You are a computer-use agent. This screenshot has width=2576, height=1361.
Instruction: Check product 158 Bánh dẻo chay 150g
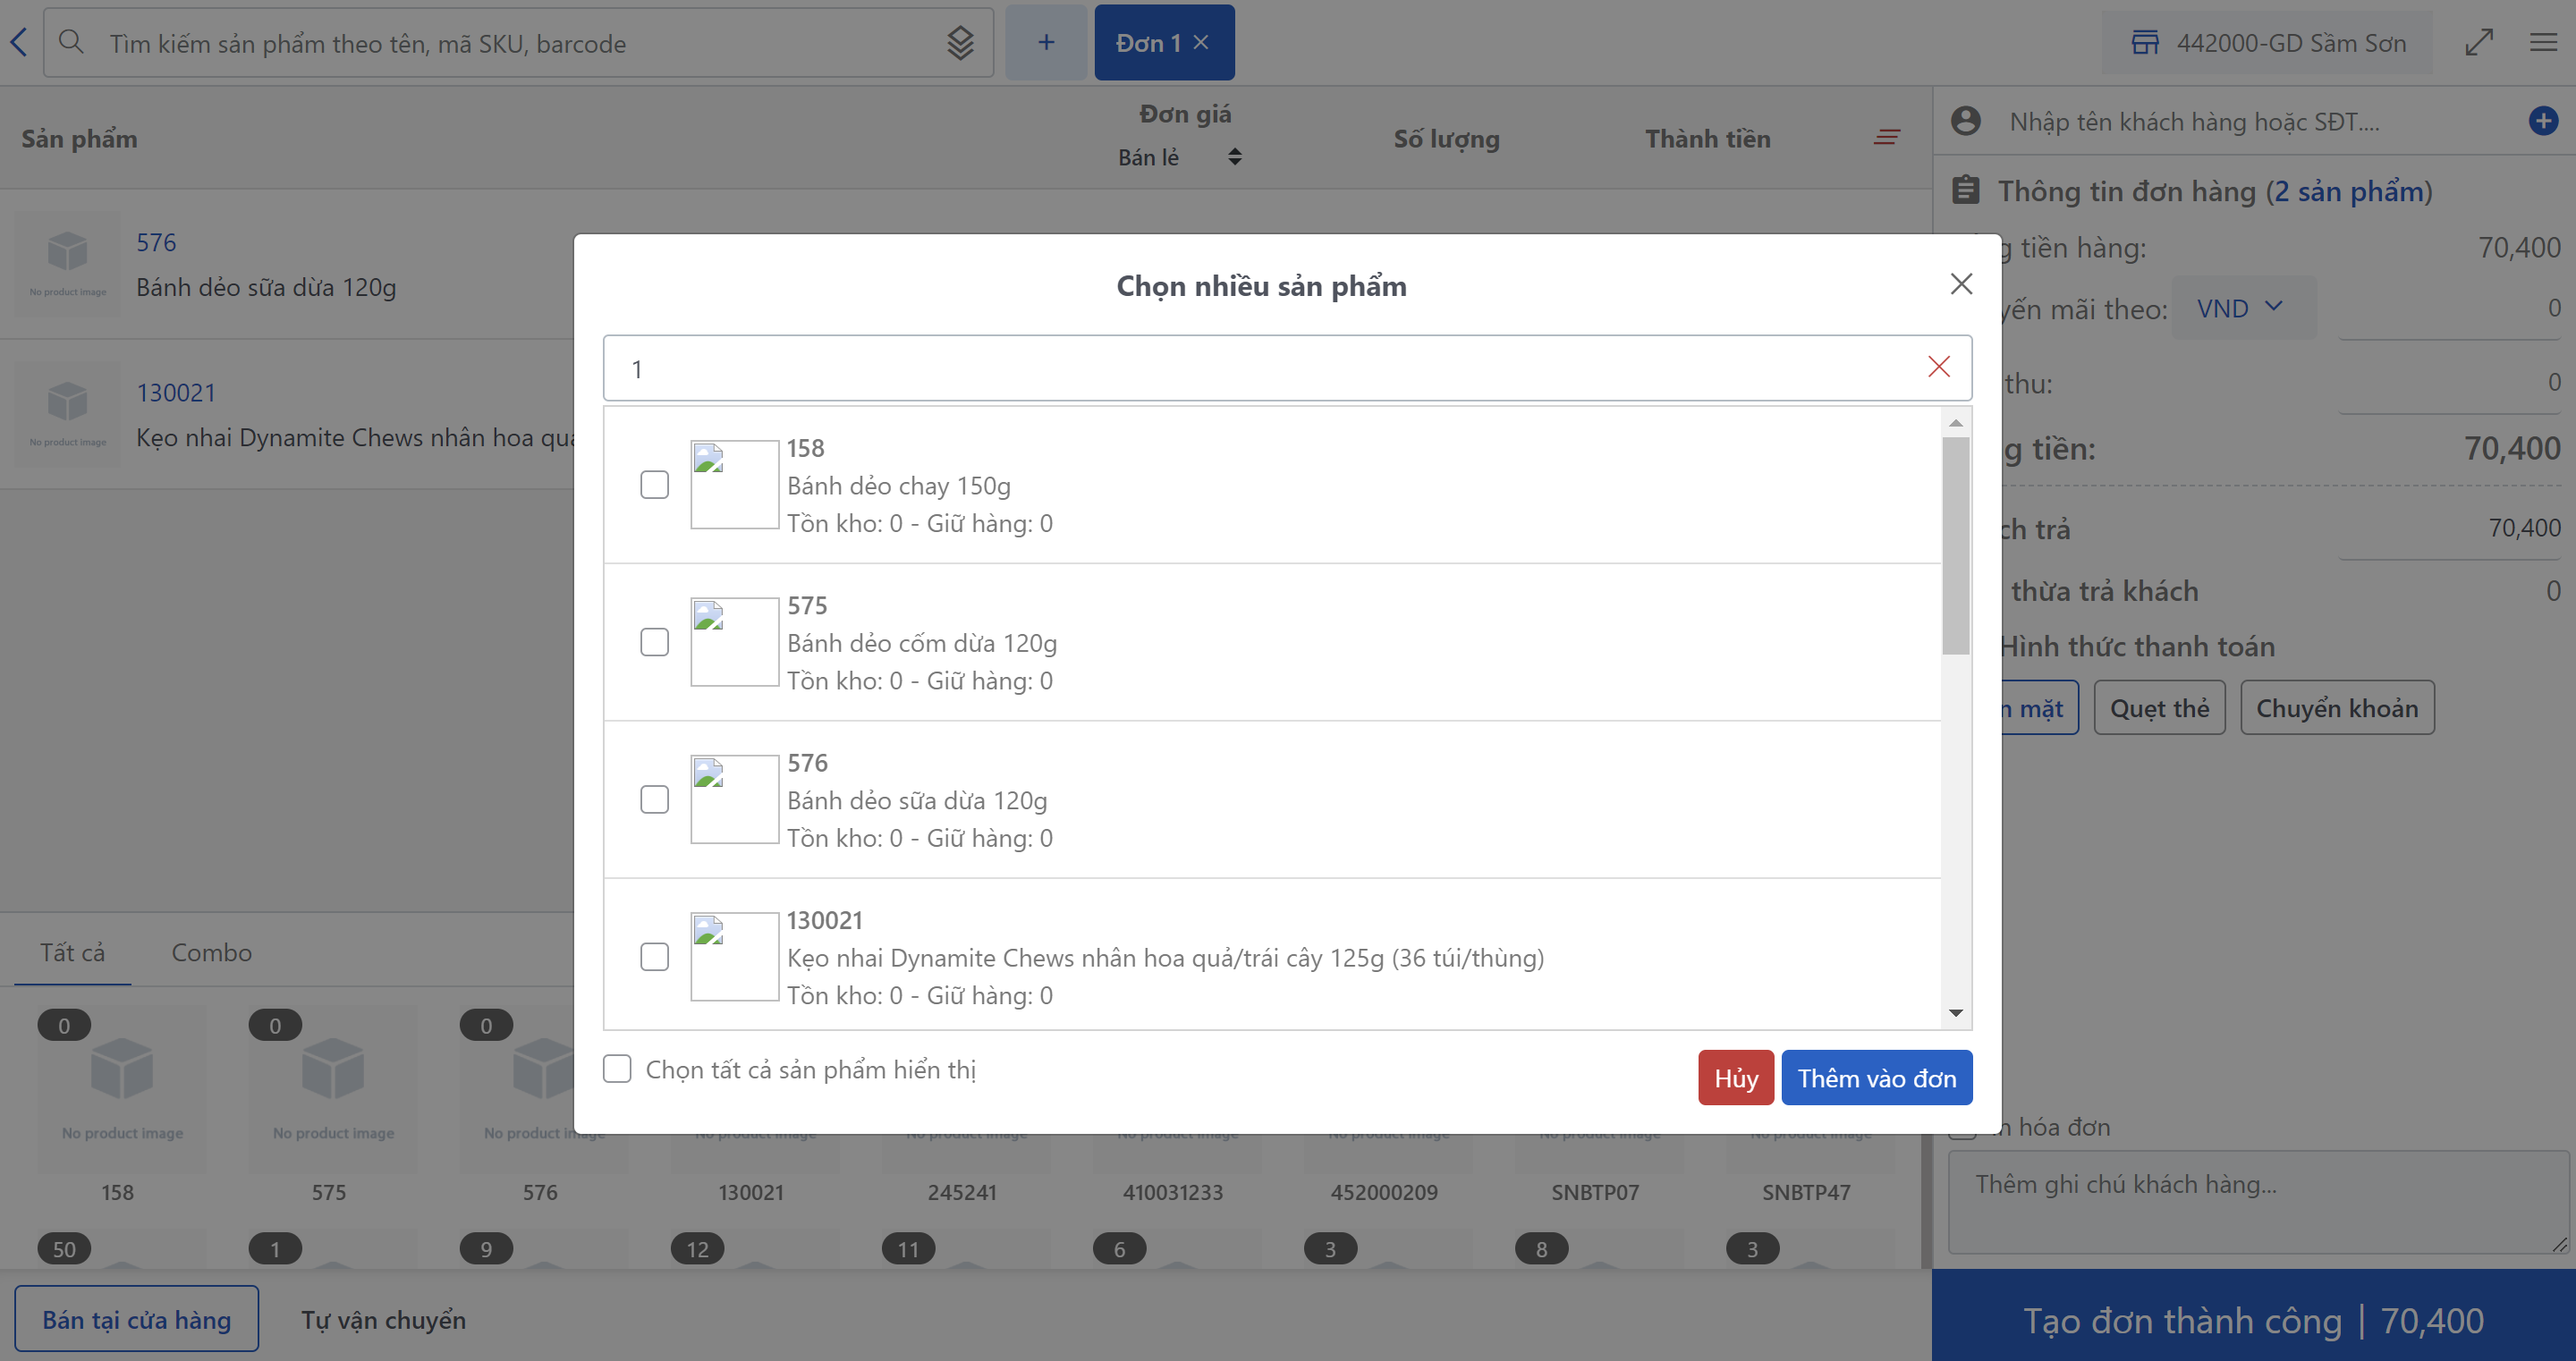[x=654, y=485]
